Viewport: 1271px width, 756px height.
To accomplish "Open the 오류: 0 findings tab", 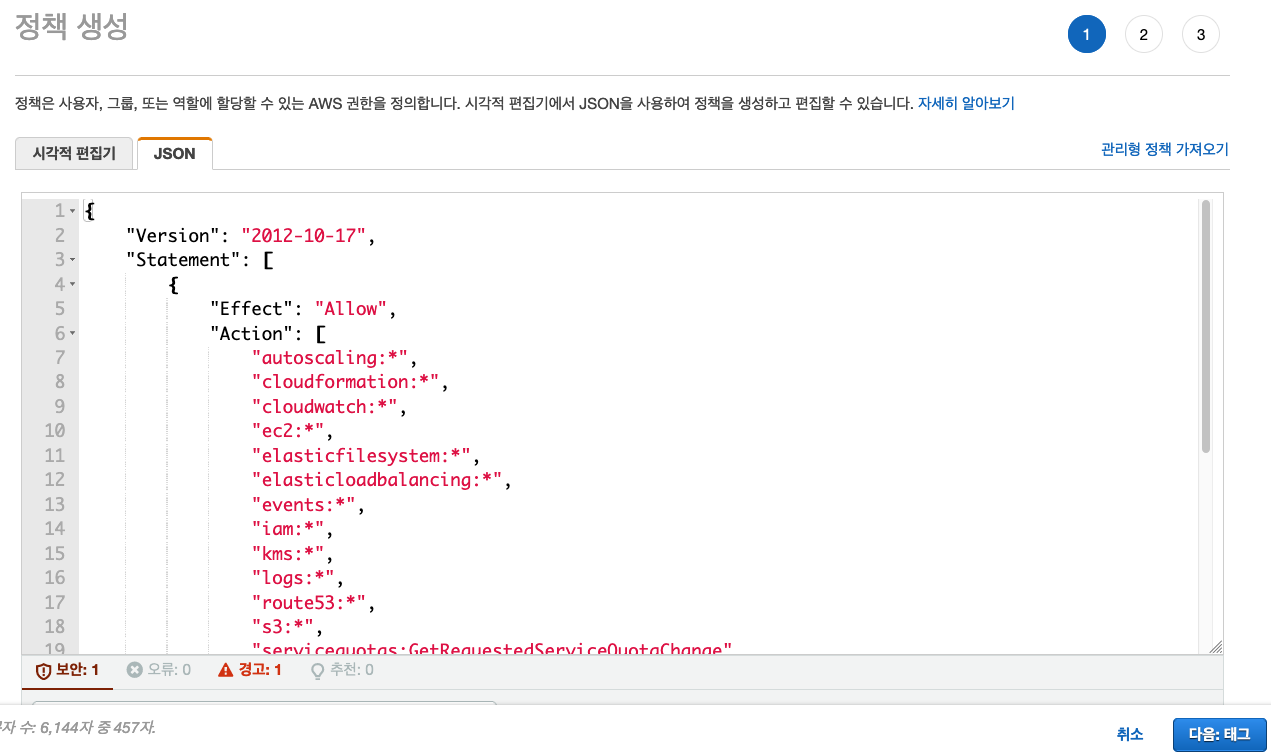I will tap(159, 670).
